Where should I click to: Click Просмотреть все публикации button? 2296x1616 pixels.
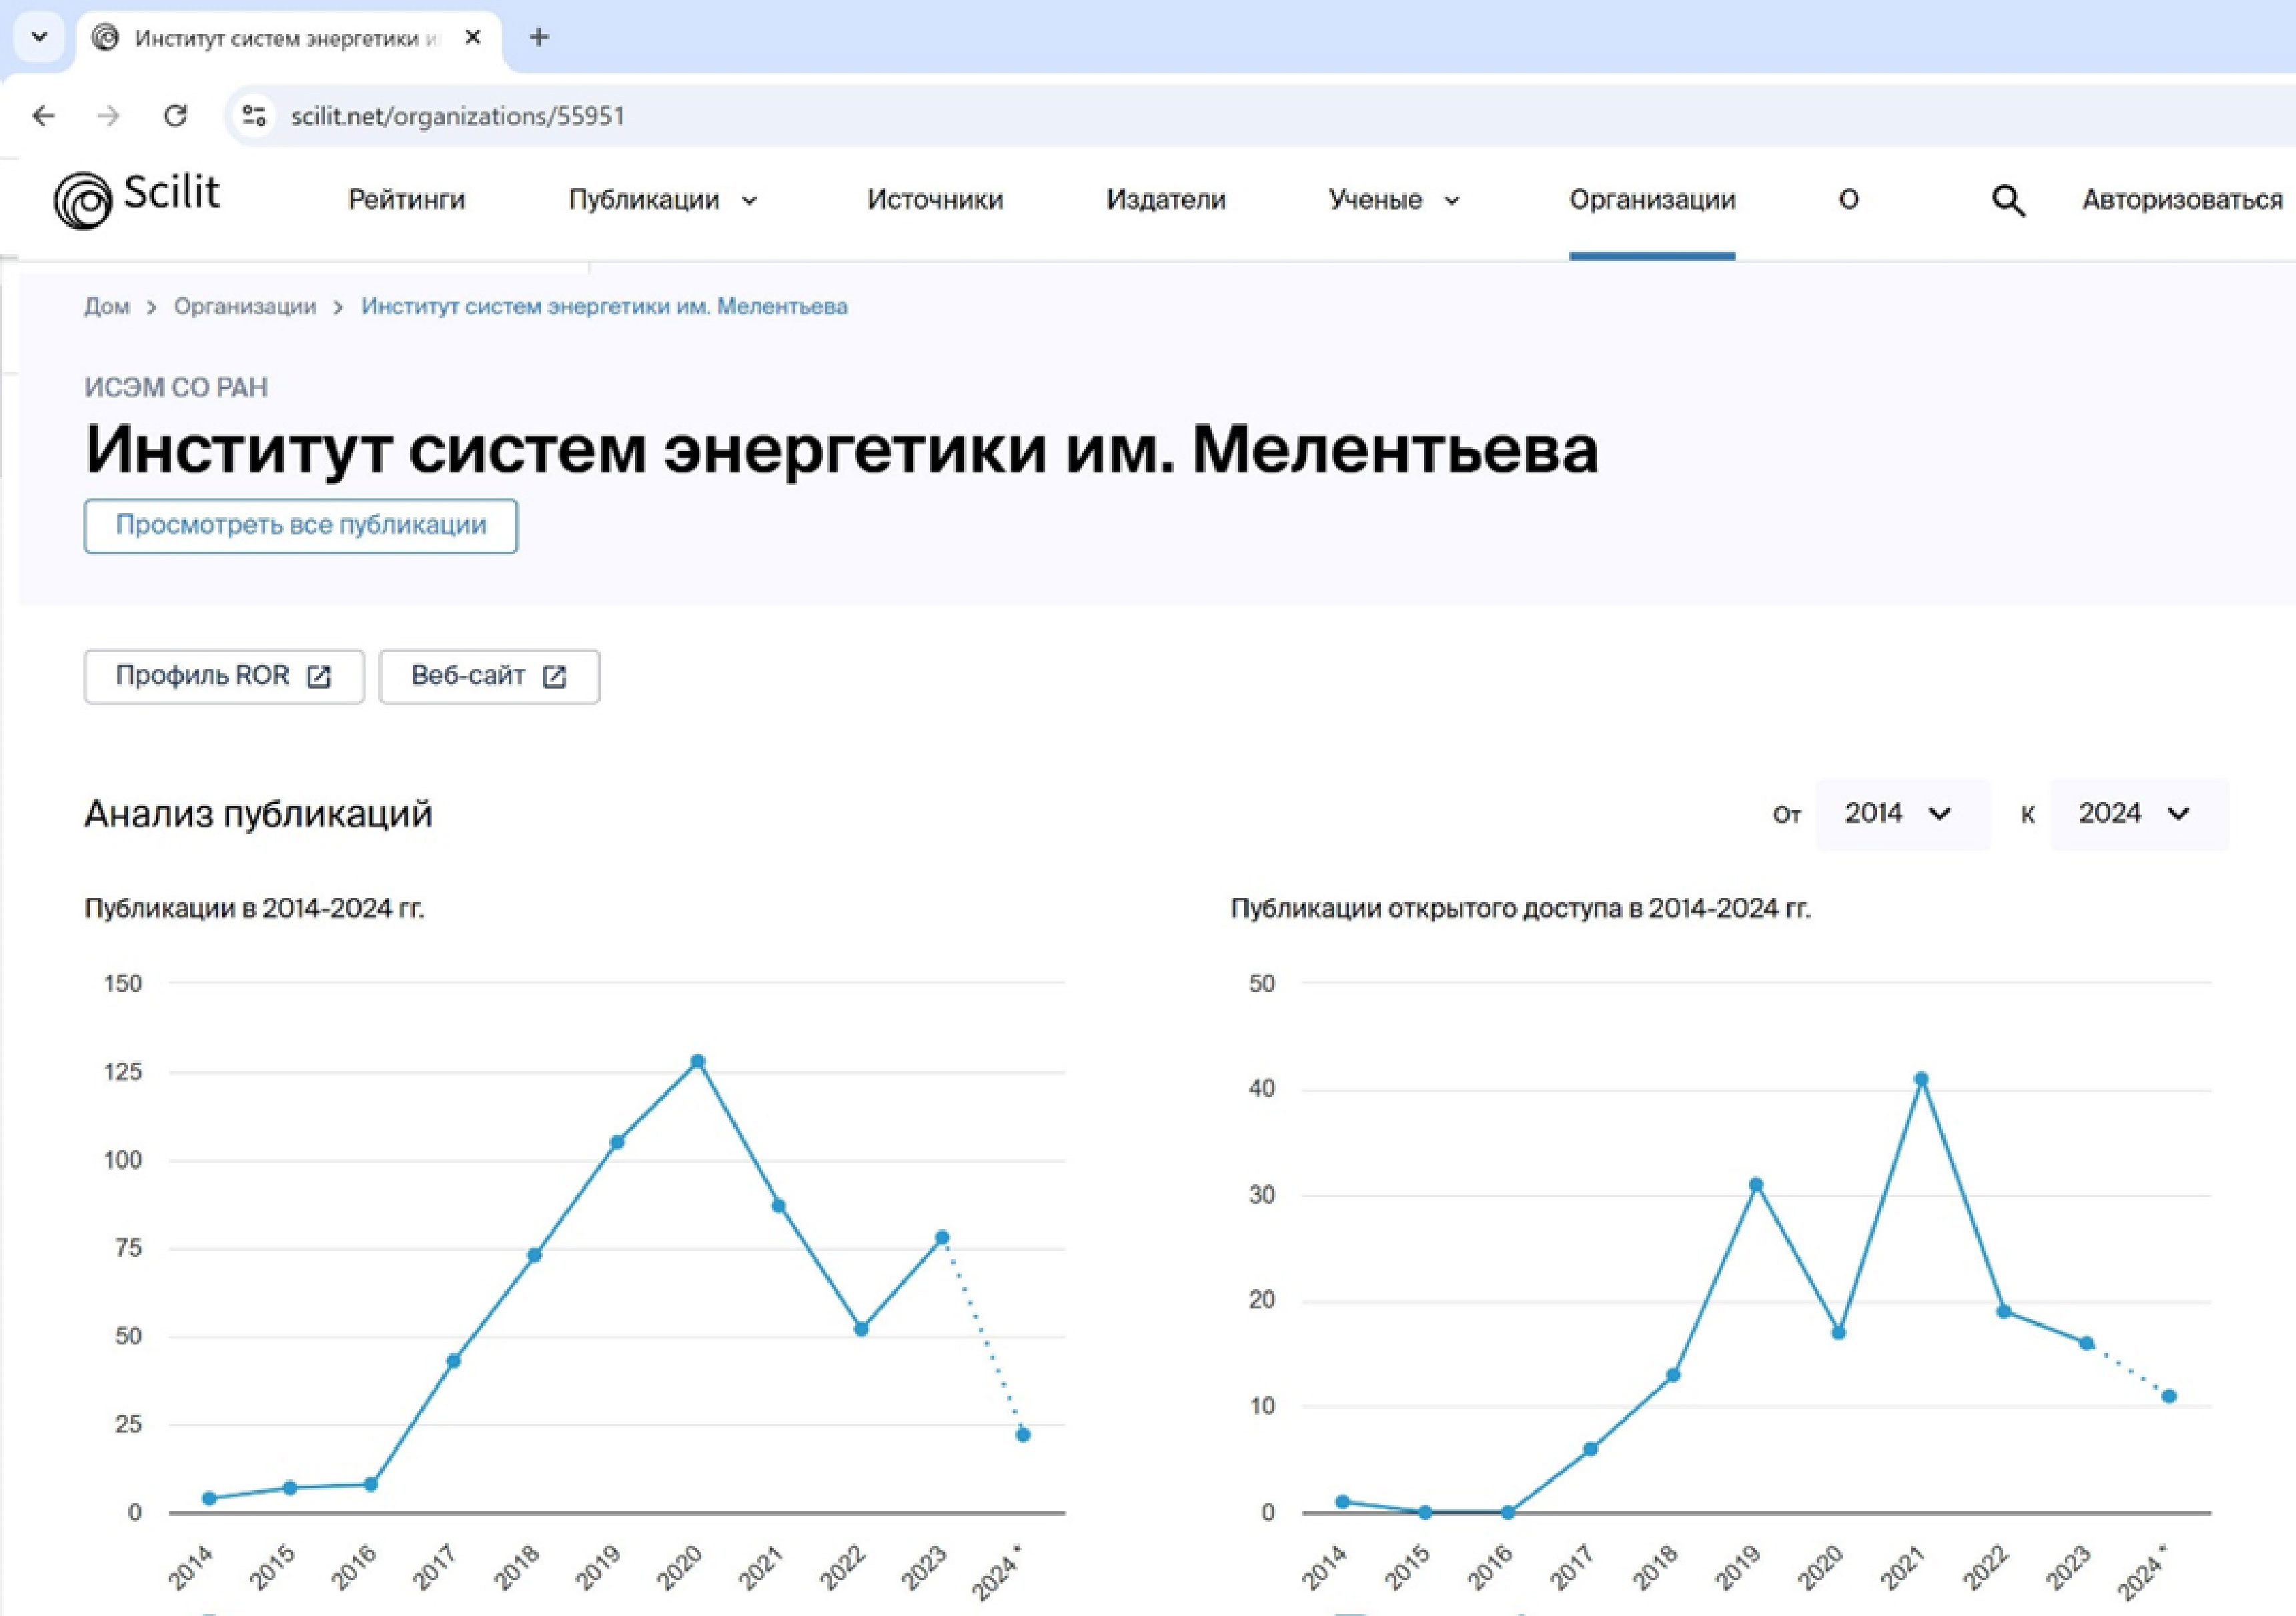click(300, 526)
